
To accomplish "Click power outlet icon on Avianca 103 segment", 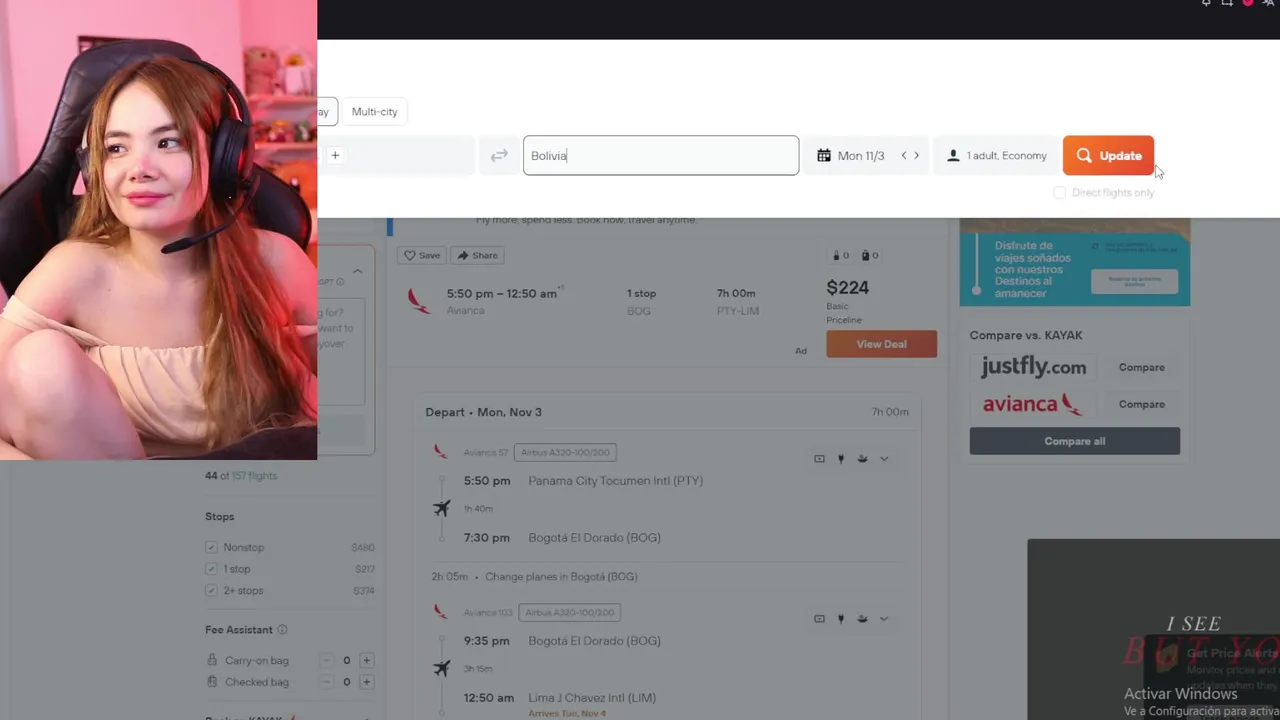I will tap(841, 619).
